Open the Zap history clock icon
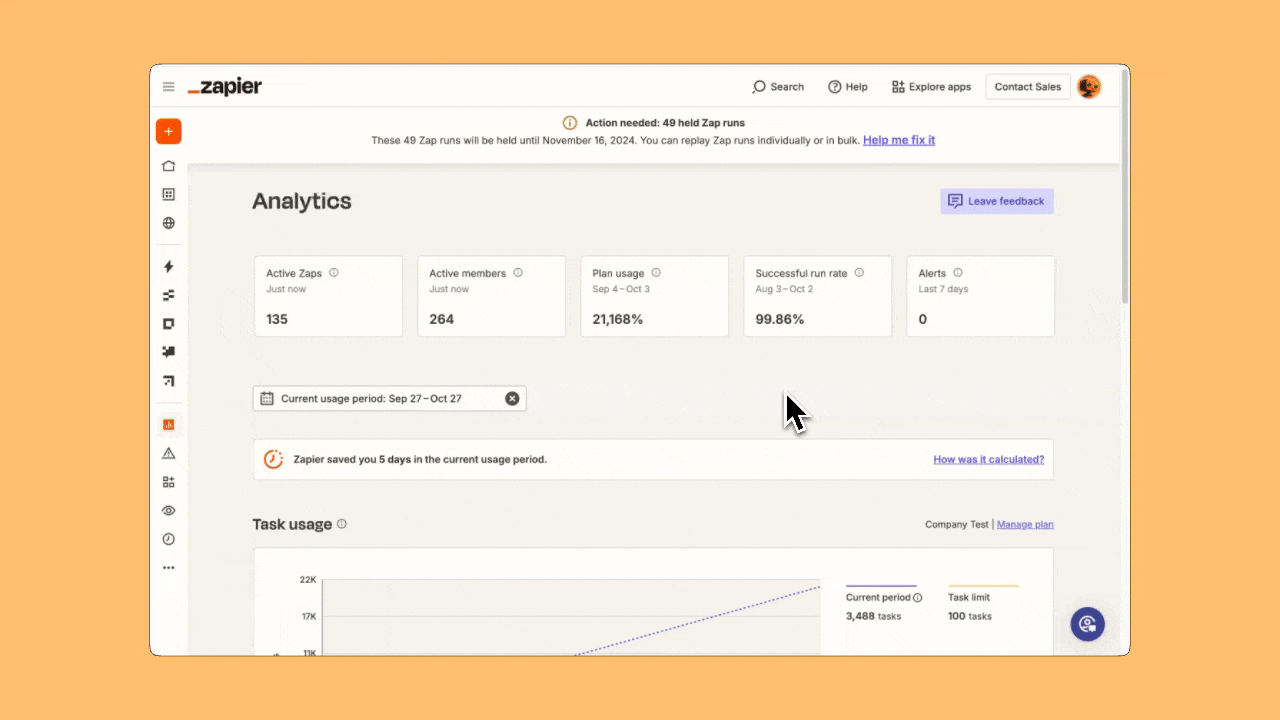This screenshot has width=1280, height=720. 168,539
